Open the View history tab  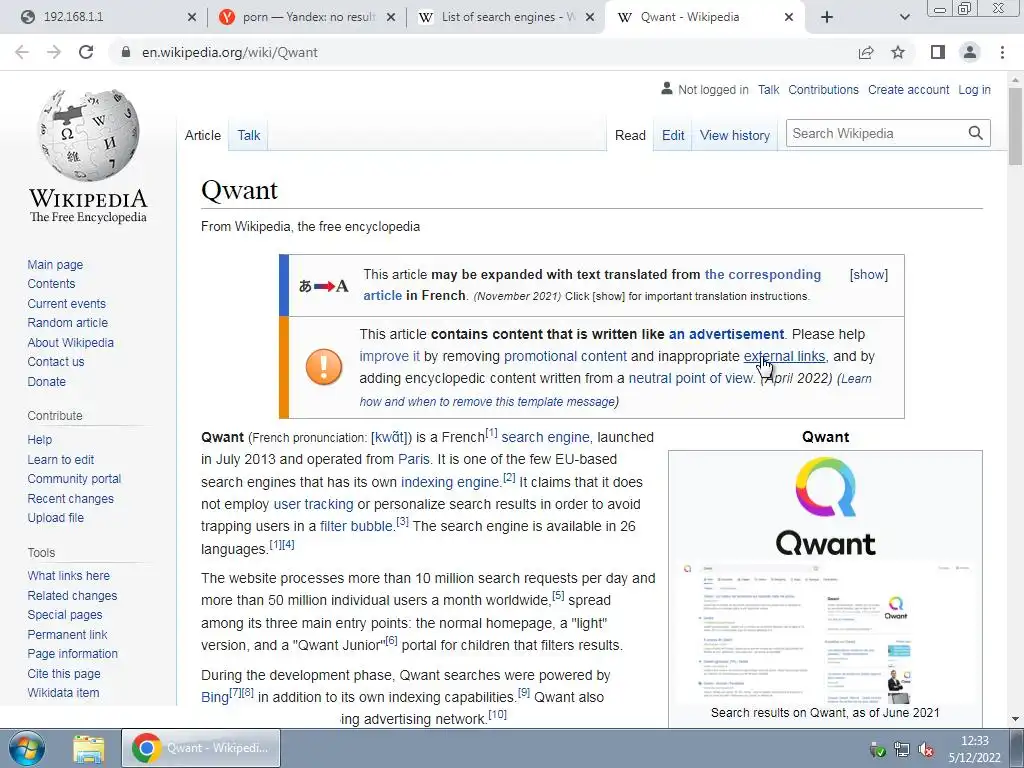[x=735, y=135]
